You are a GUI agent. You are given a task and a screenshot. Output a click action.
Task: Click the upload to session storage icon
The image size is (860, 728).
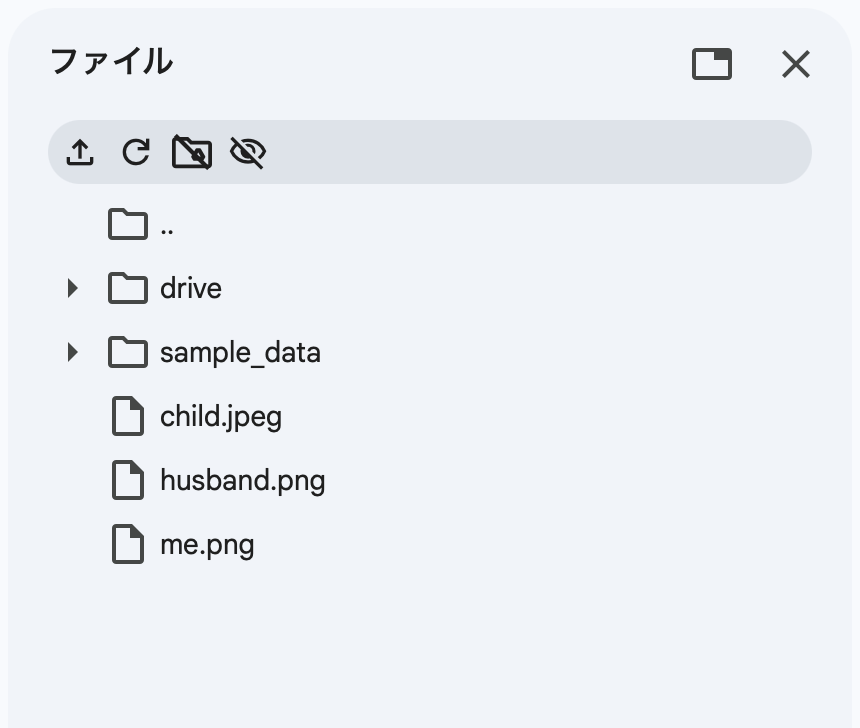click(80, 152)
